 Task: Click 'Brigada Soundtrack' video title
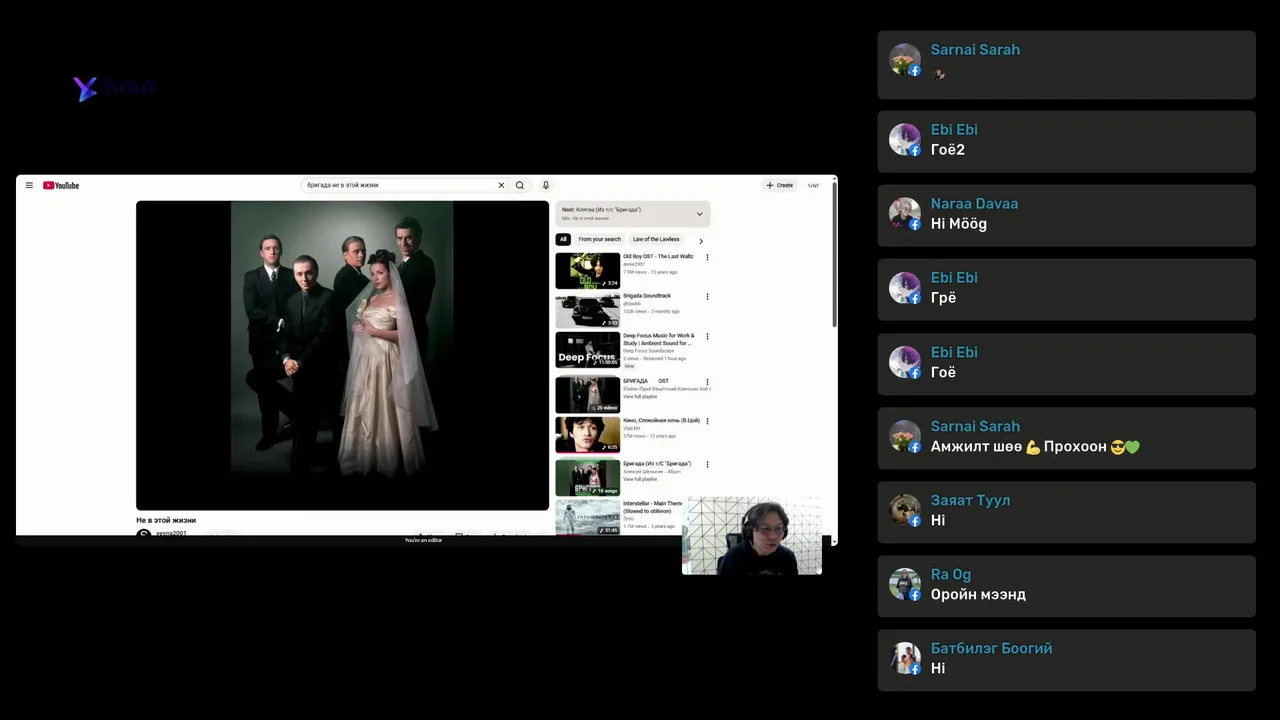tap(647, 296)
